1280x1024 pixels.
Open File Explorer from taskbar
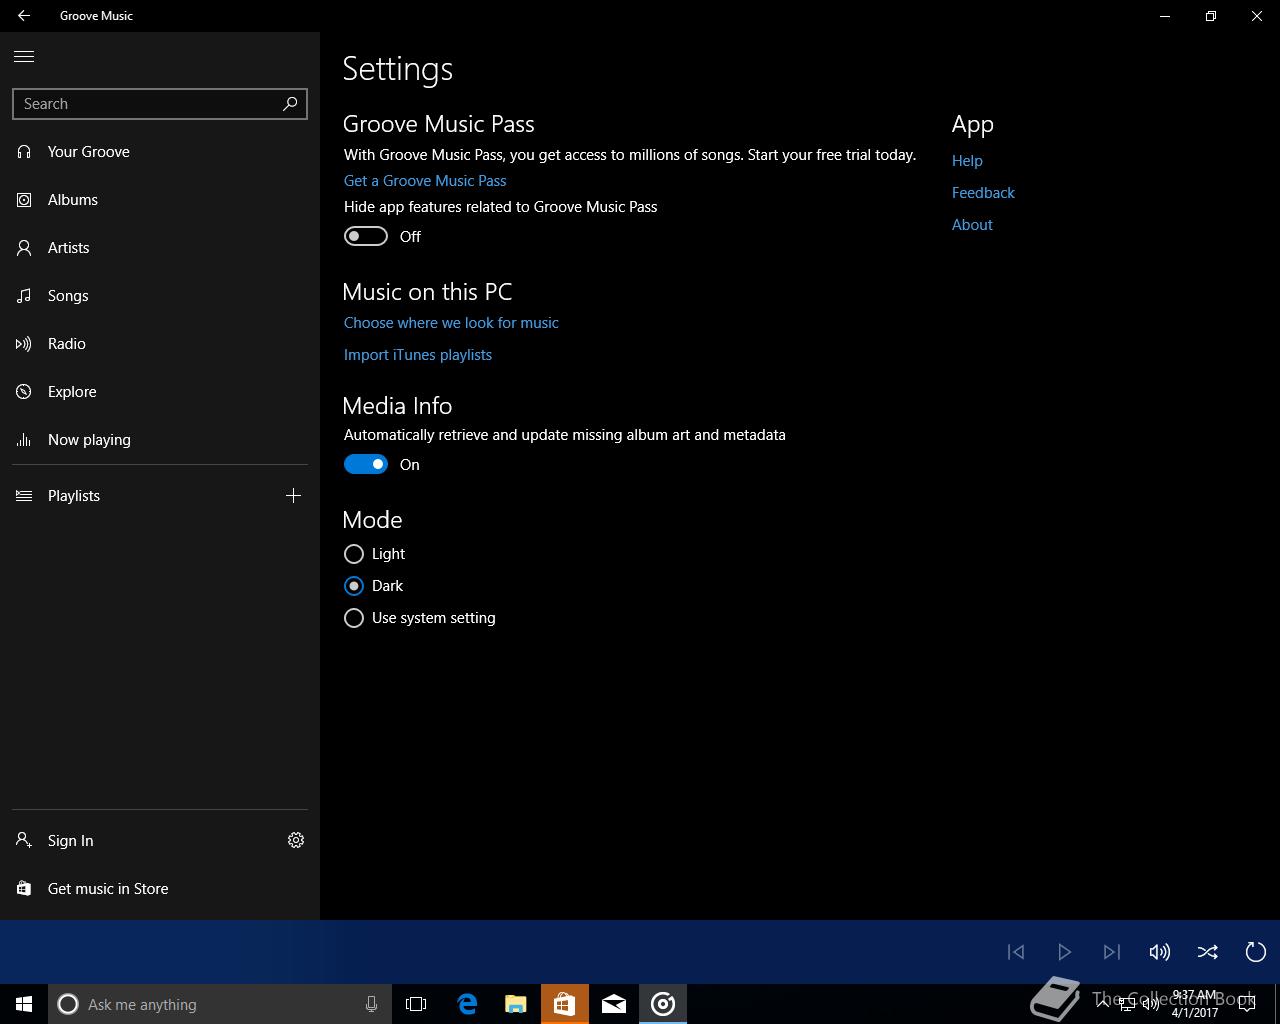pos(515,1004)
